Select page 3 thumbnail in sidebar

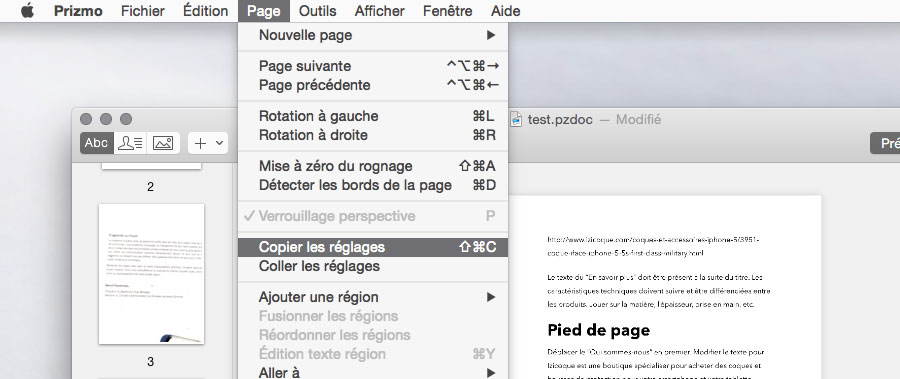pos(152,274)
